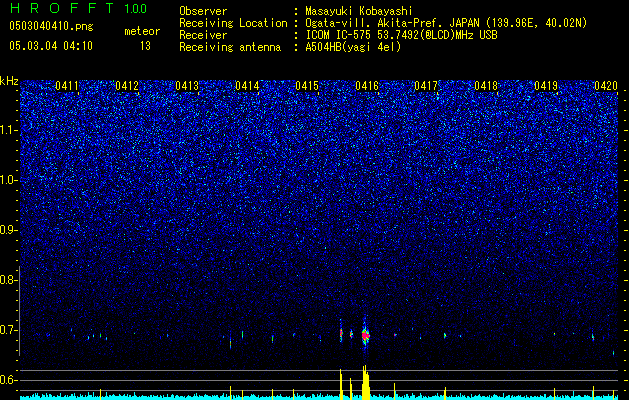Click the 0414 time marker
Viewport: 629px width, 400px height.
(x=247, y=86)
